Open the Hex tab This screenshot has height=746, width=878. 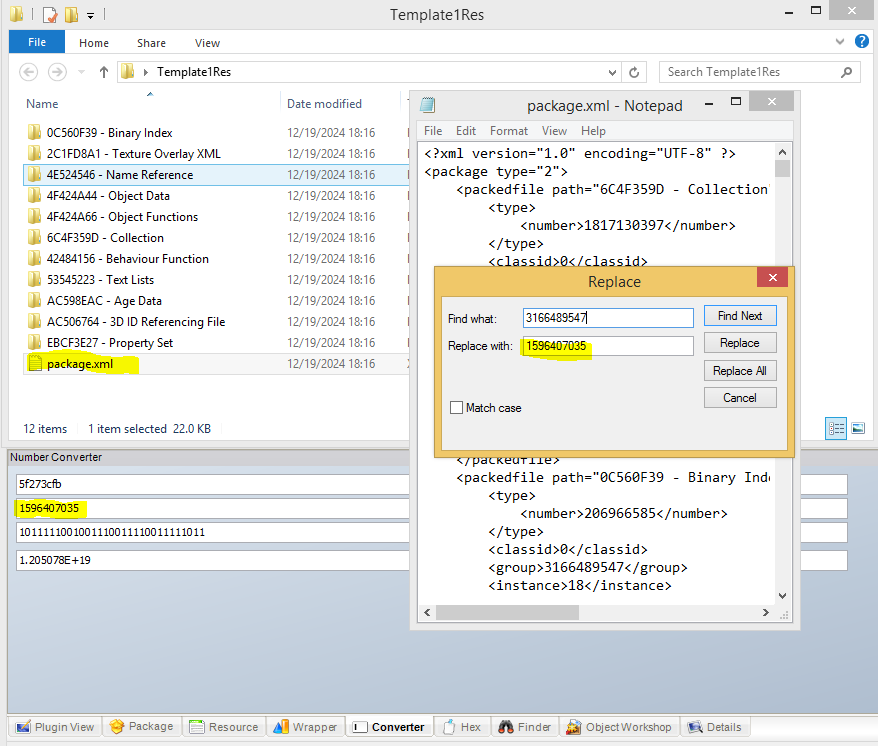pos(463,727)
